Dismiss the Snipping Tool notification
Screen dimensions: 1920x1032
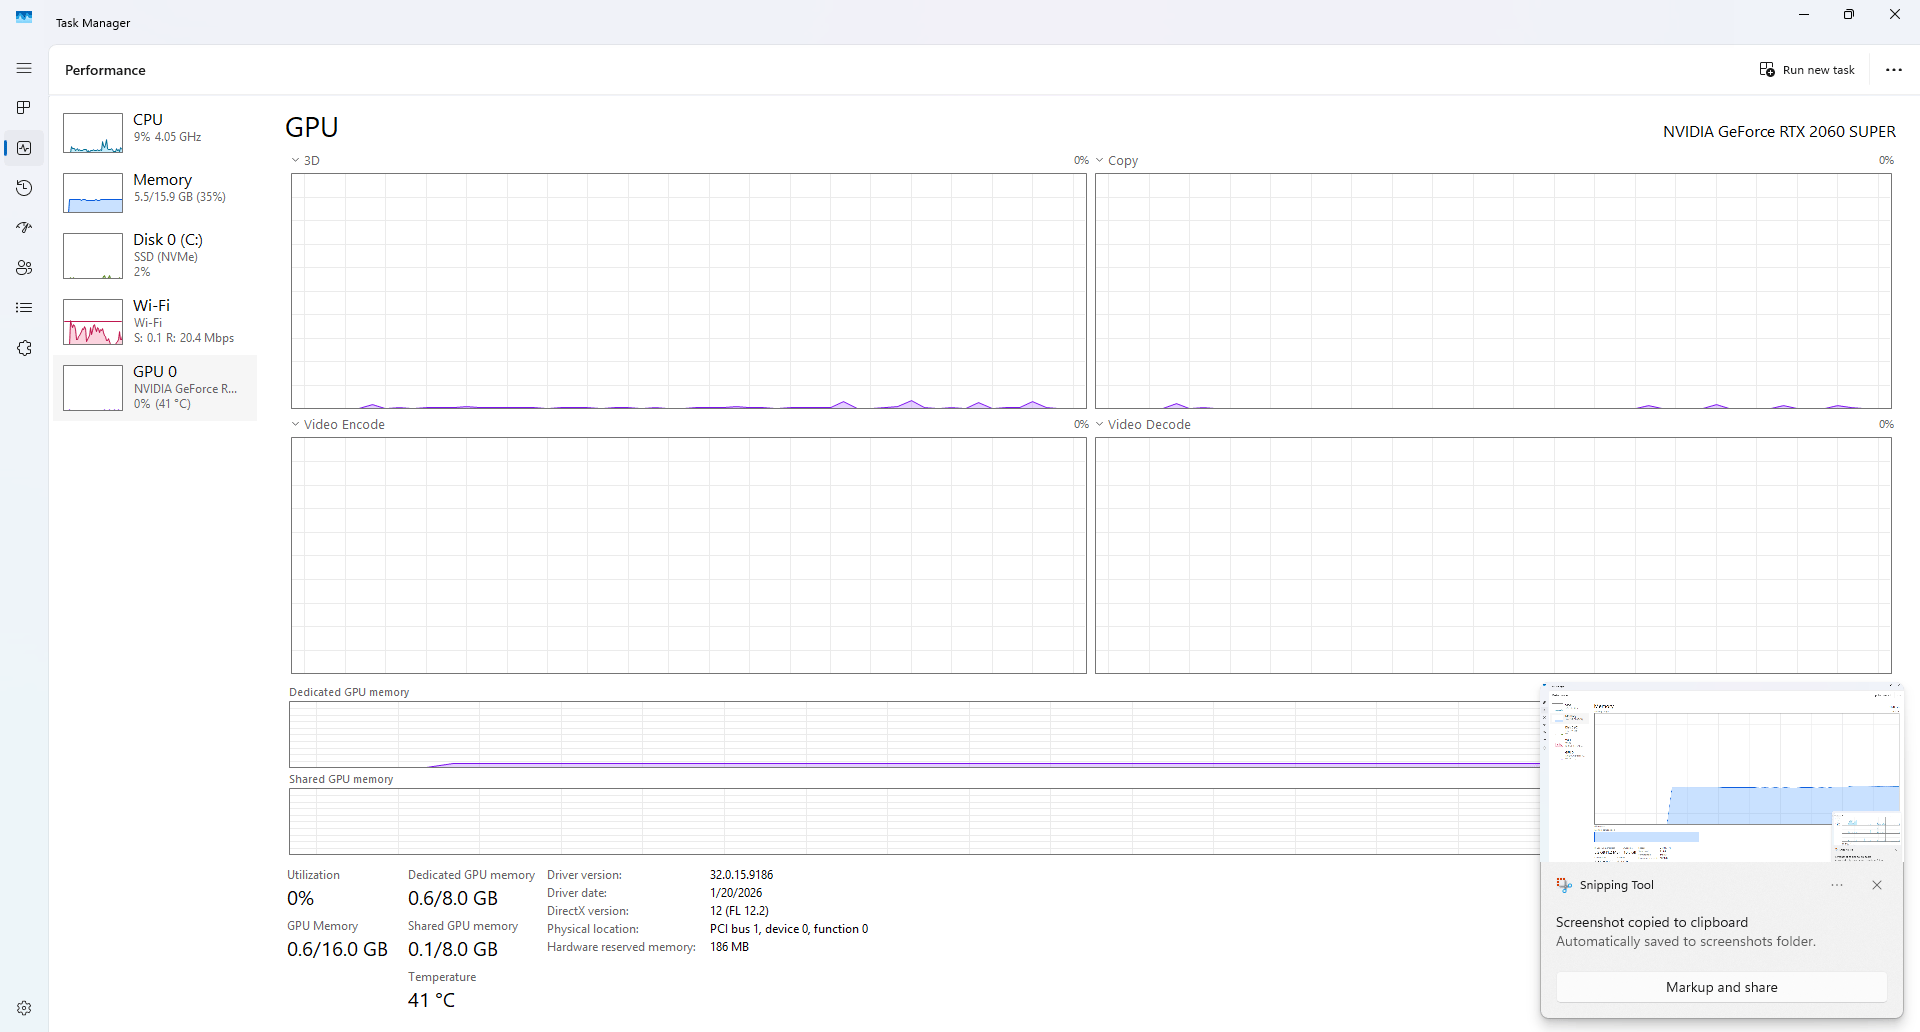(x=1877, y=885)
